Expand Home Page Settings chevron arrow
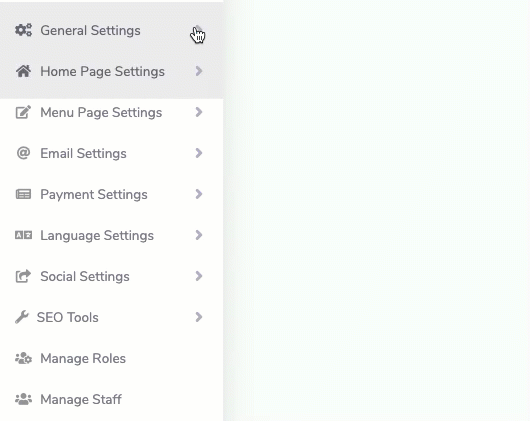530x421 pixels. [x=199, y=71]
